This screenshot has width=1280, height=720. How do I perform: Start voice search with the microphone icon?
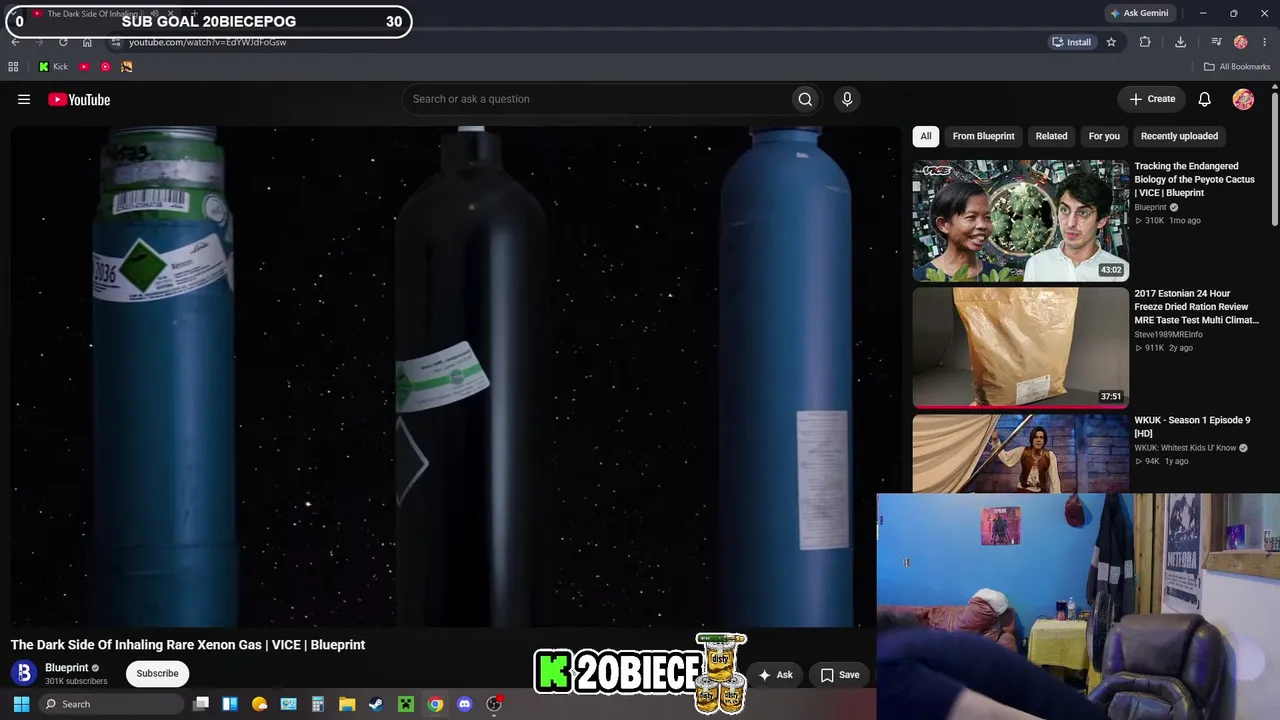[x=847, y=99]
